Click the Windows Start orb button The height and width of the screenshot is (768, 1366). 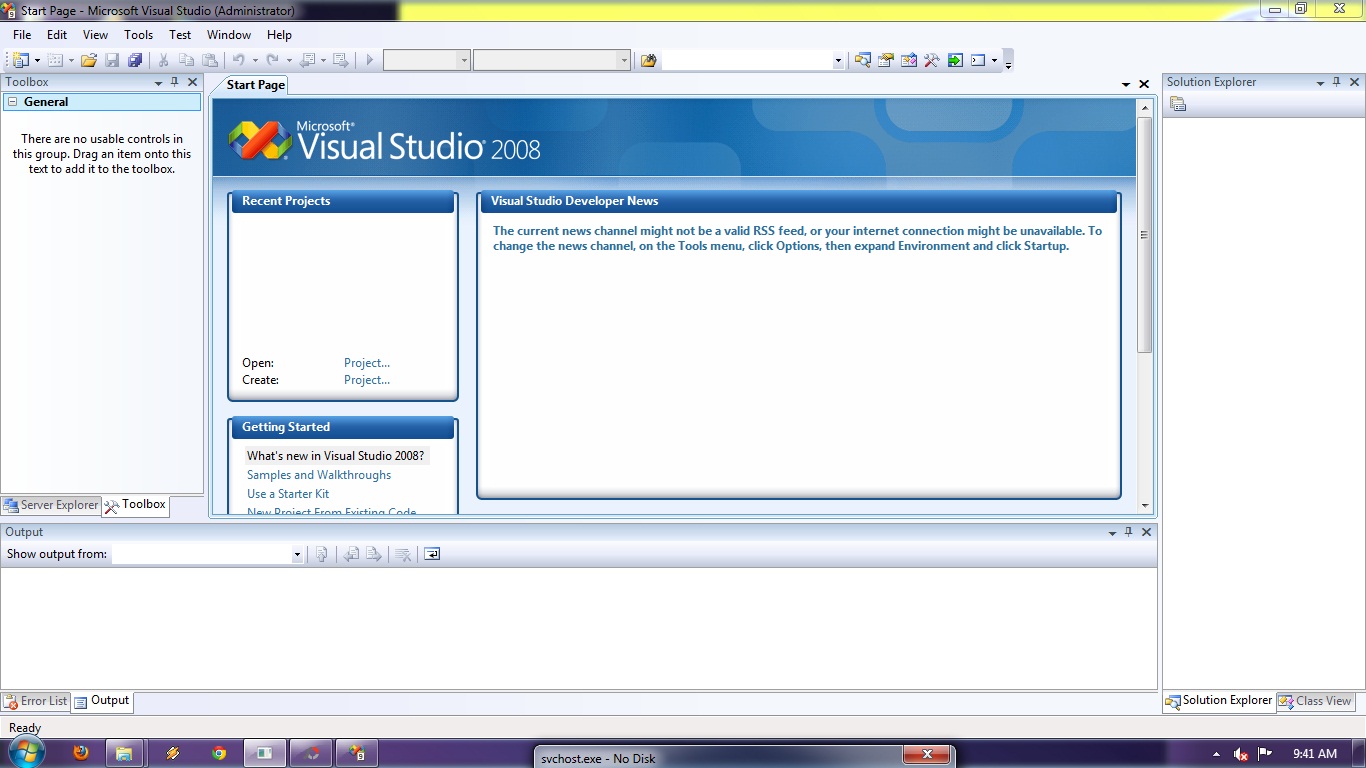26,752
